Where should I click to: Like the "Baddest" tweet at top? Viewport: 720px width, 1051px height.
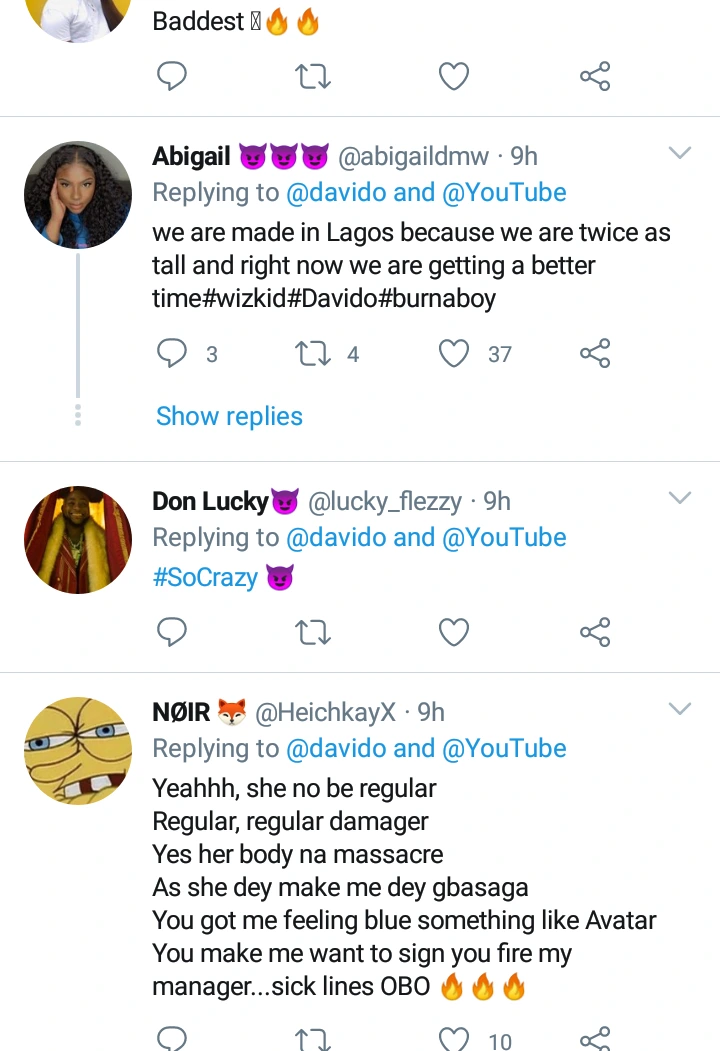455,76
